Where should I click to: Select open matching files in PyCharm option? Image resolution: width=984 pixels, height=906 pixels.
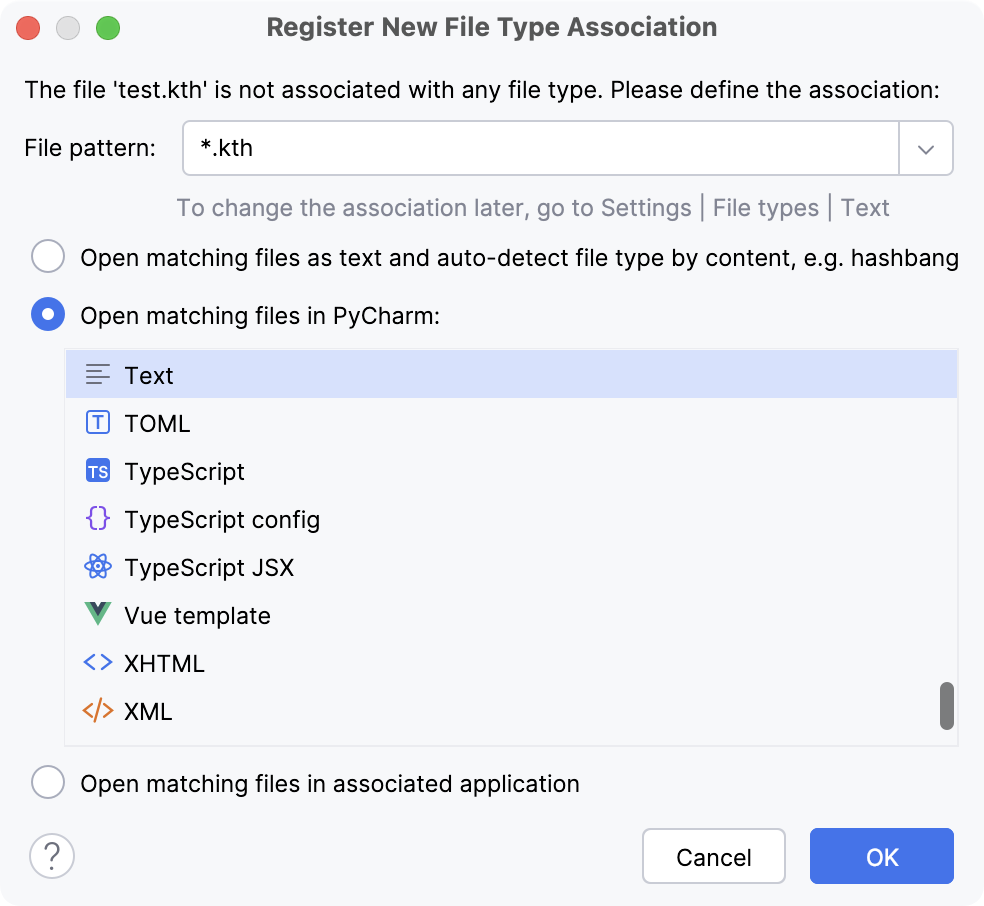[48, 314]
